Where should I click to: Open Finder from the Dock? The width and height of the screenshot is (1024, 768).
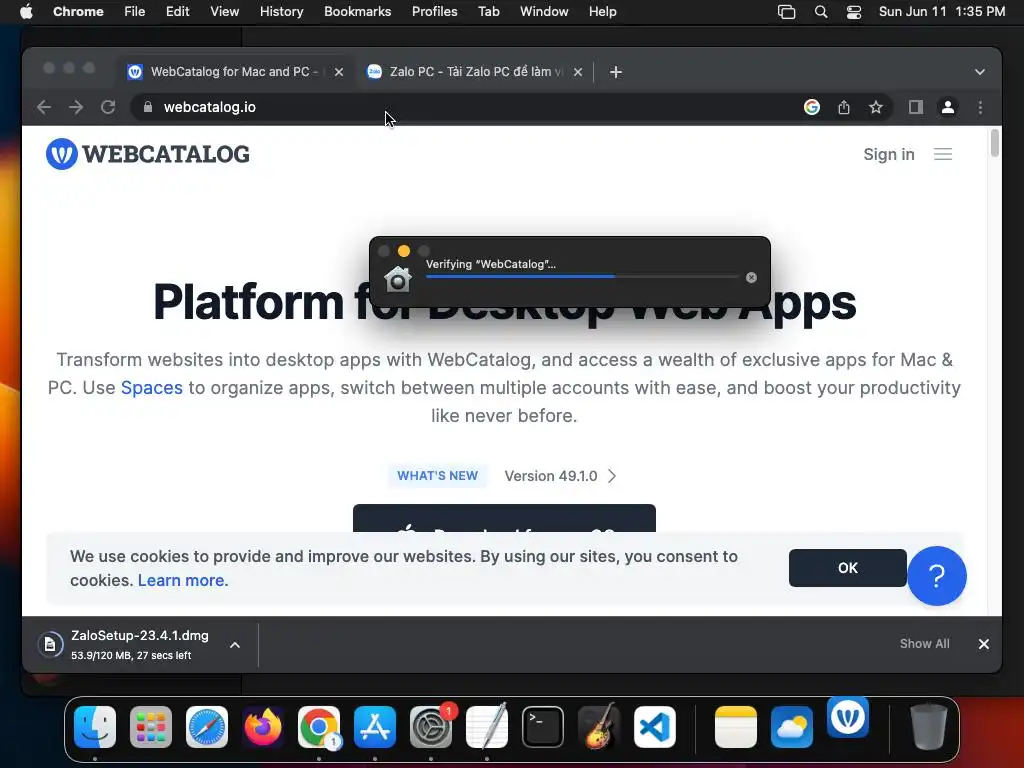click(95, 727)
